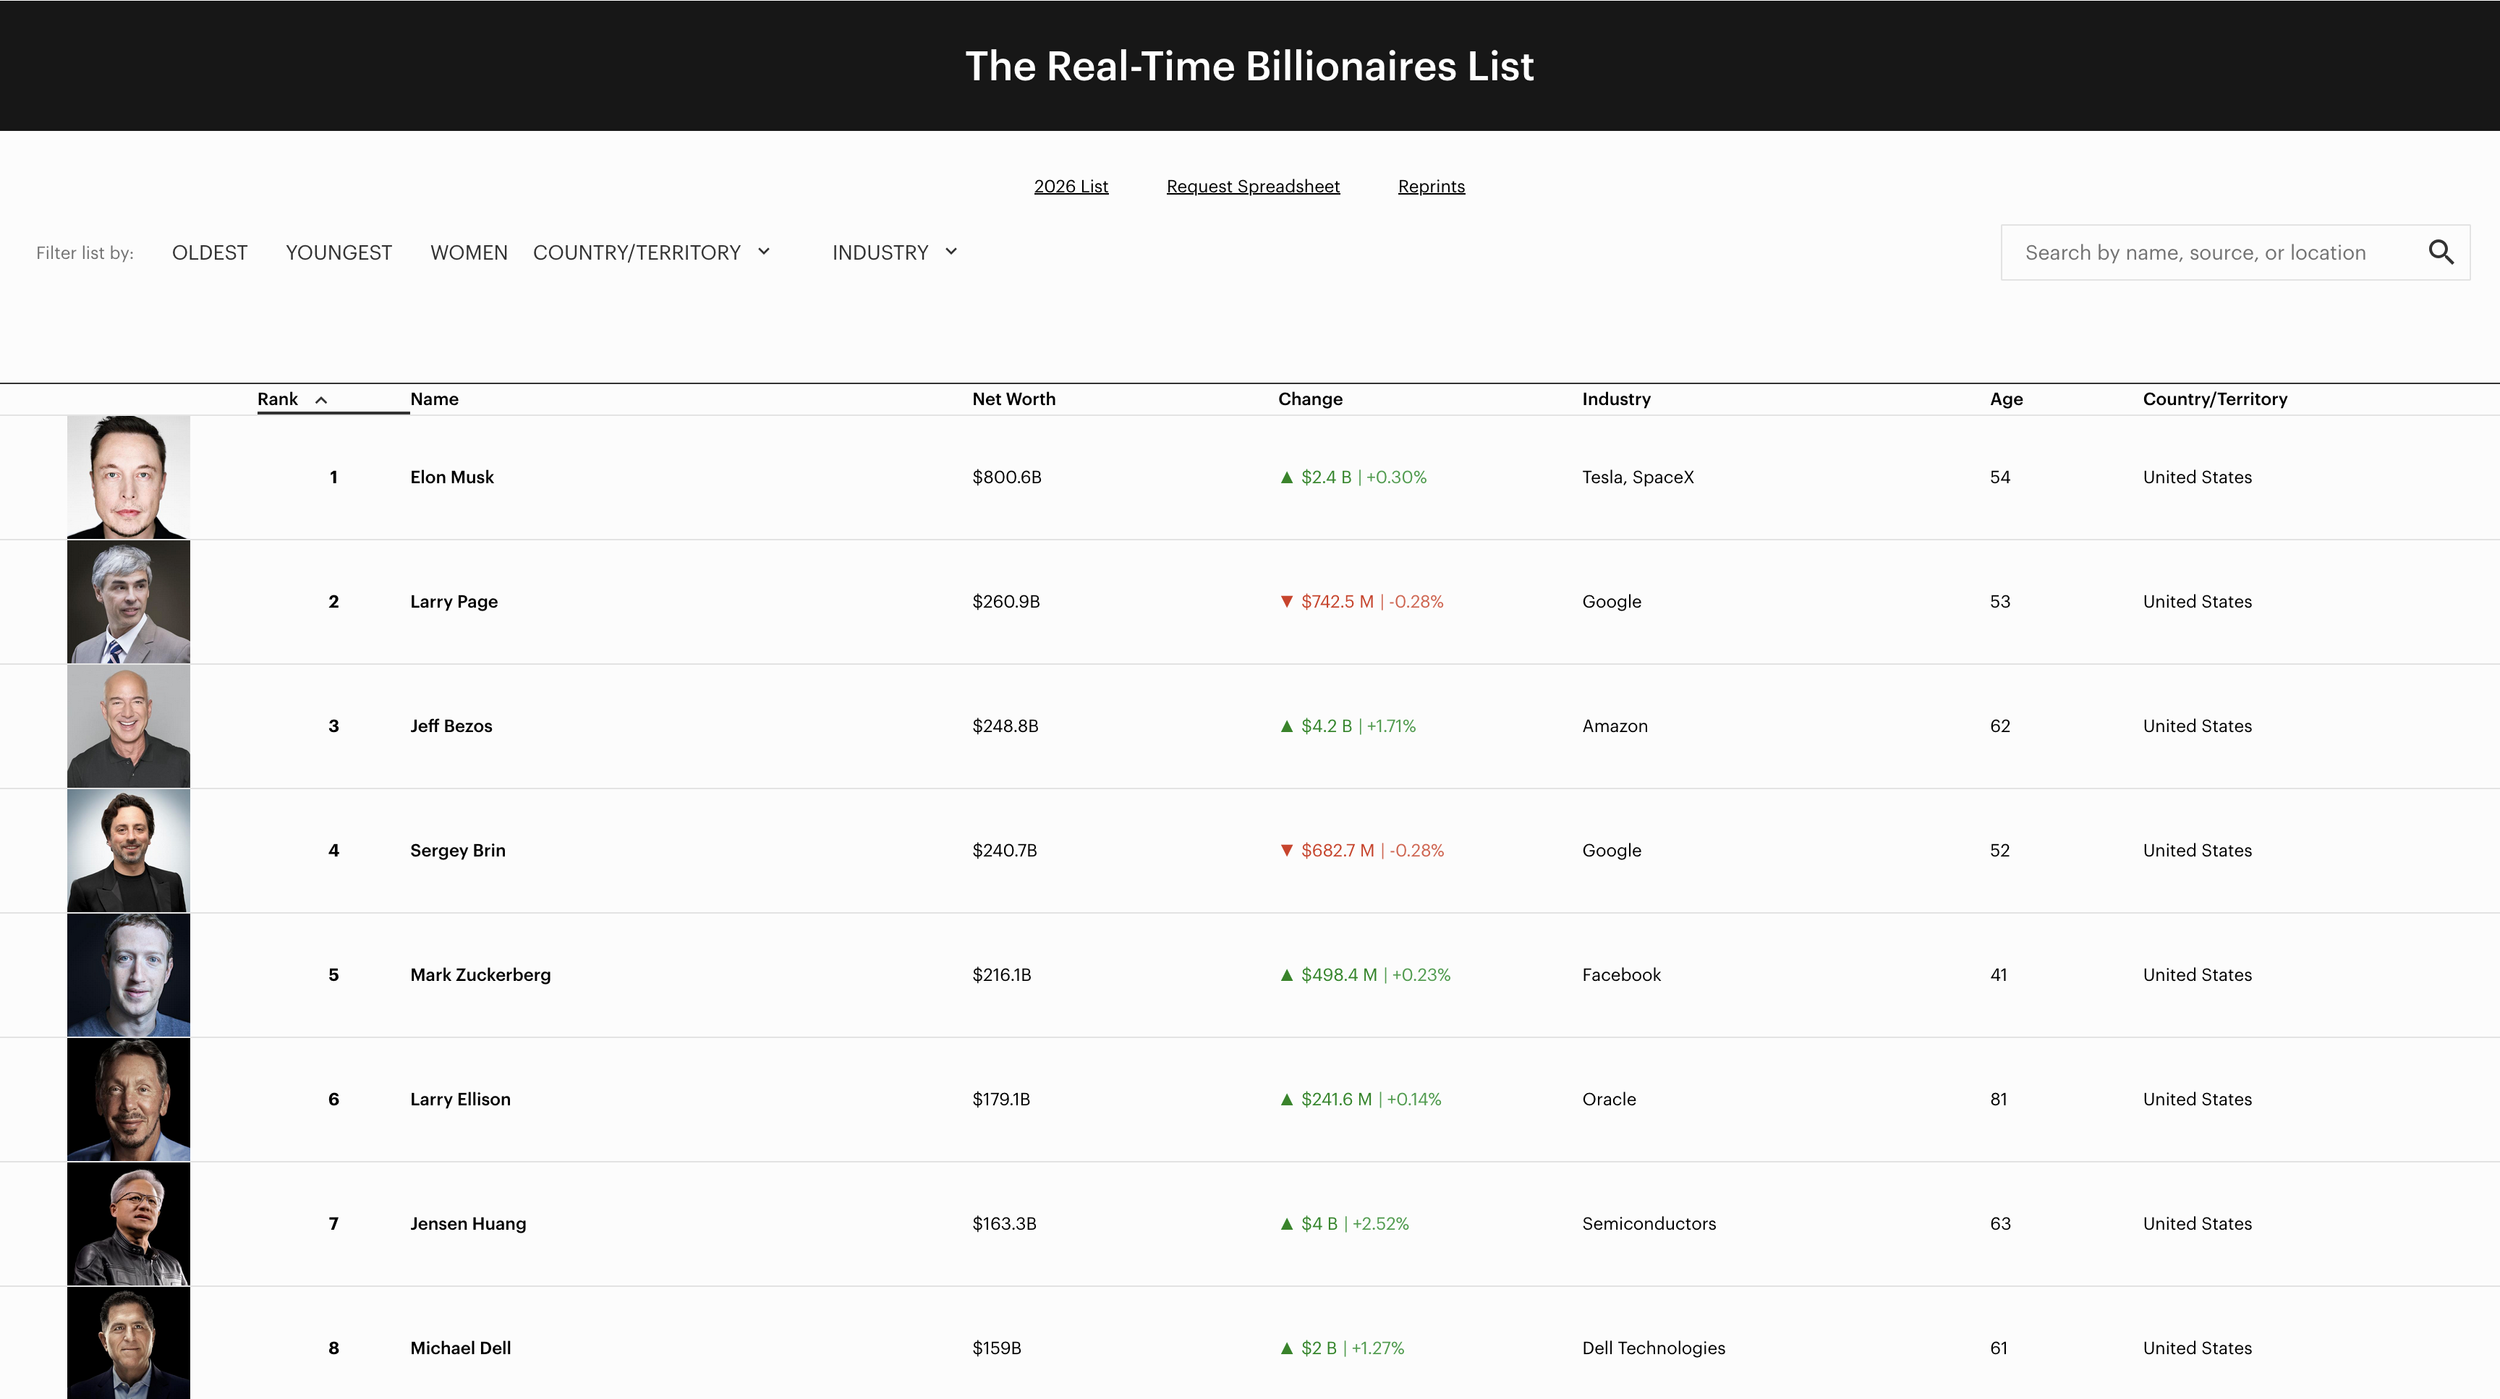Open the 2026 List link

1070,186
